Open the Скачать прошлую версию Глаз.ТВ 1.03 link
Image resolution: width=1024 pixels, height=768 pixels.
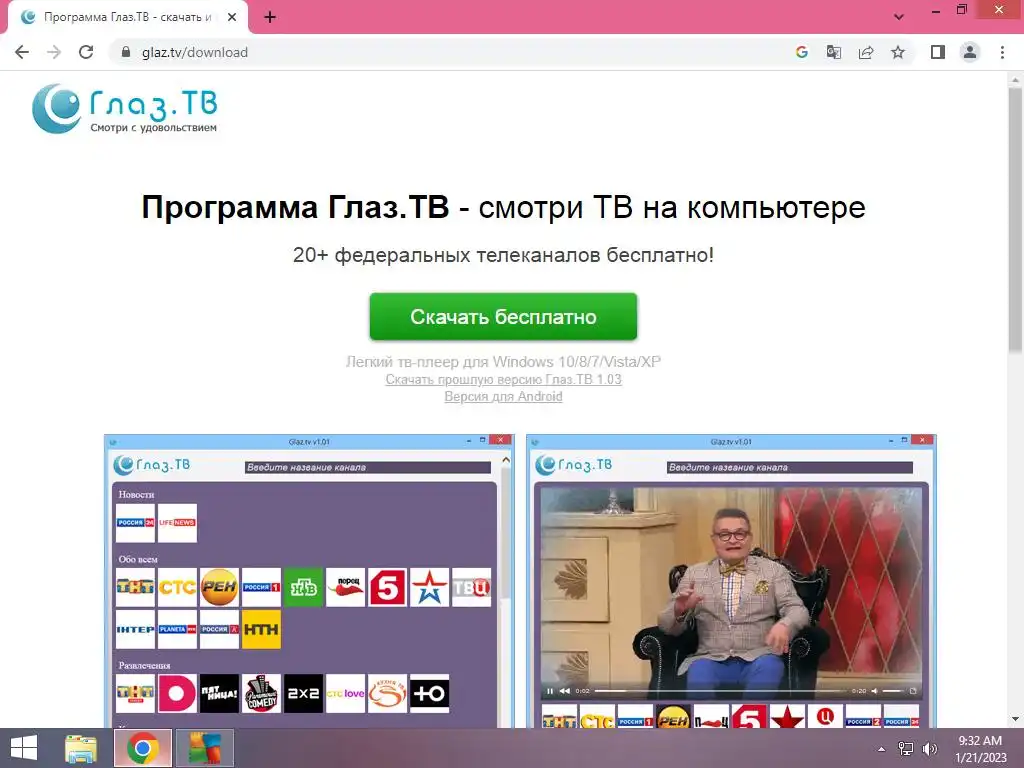pyautogui.click(x=503, y=379)
